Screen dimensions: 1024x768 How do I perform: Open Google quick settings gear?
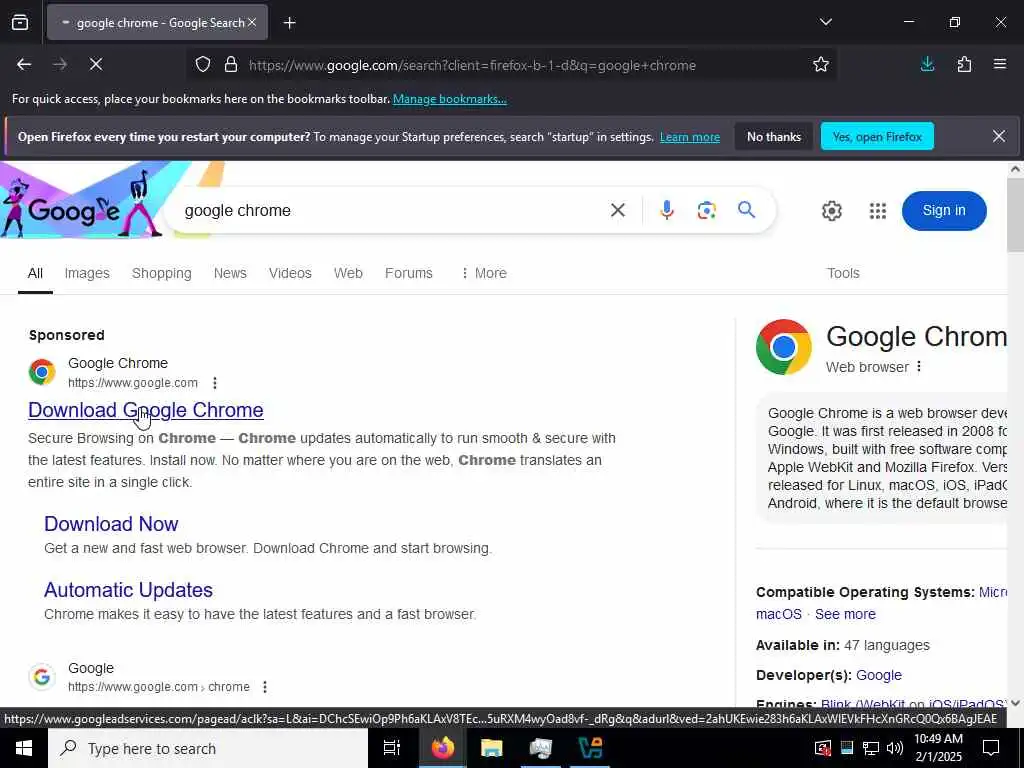pyautogui.click(x=831, y=210)
